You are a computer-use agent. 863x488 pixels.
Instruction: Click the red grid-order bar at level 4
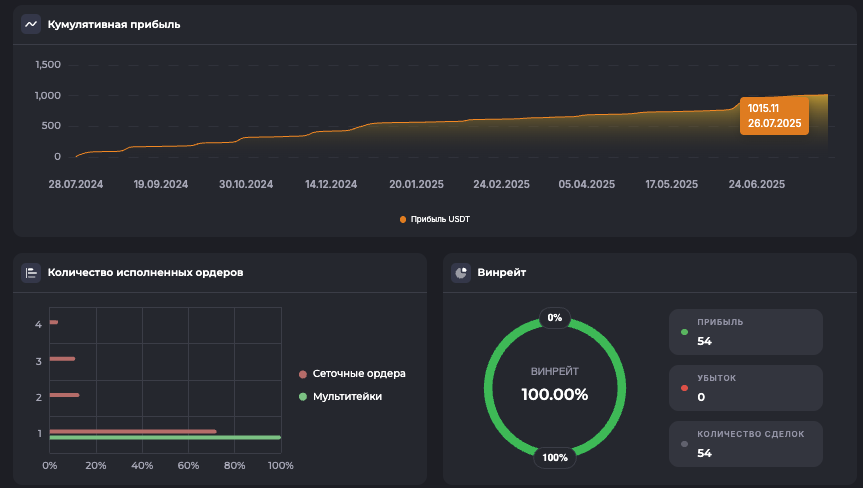53,322
